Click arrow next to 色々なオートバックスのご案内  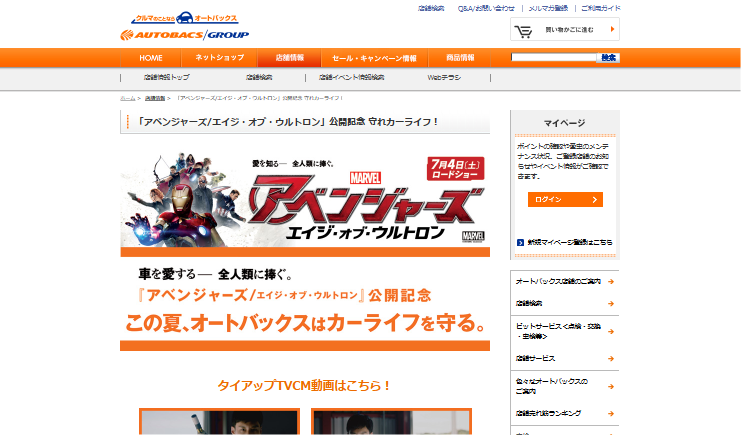click(x=611, y=386)
